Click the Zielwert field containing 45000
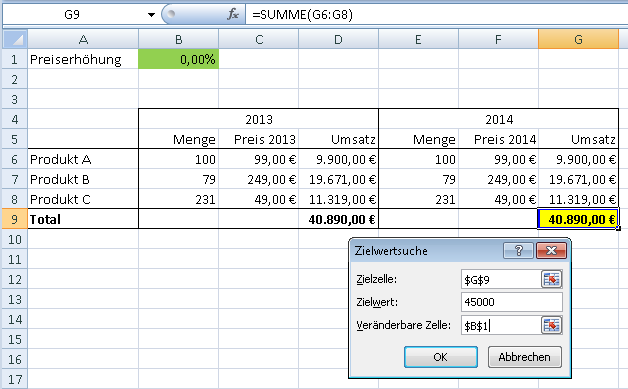The height and width of the screenshot is (389, 628). point(512,302)
